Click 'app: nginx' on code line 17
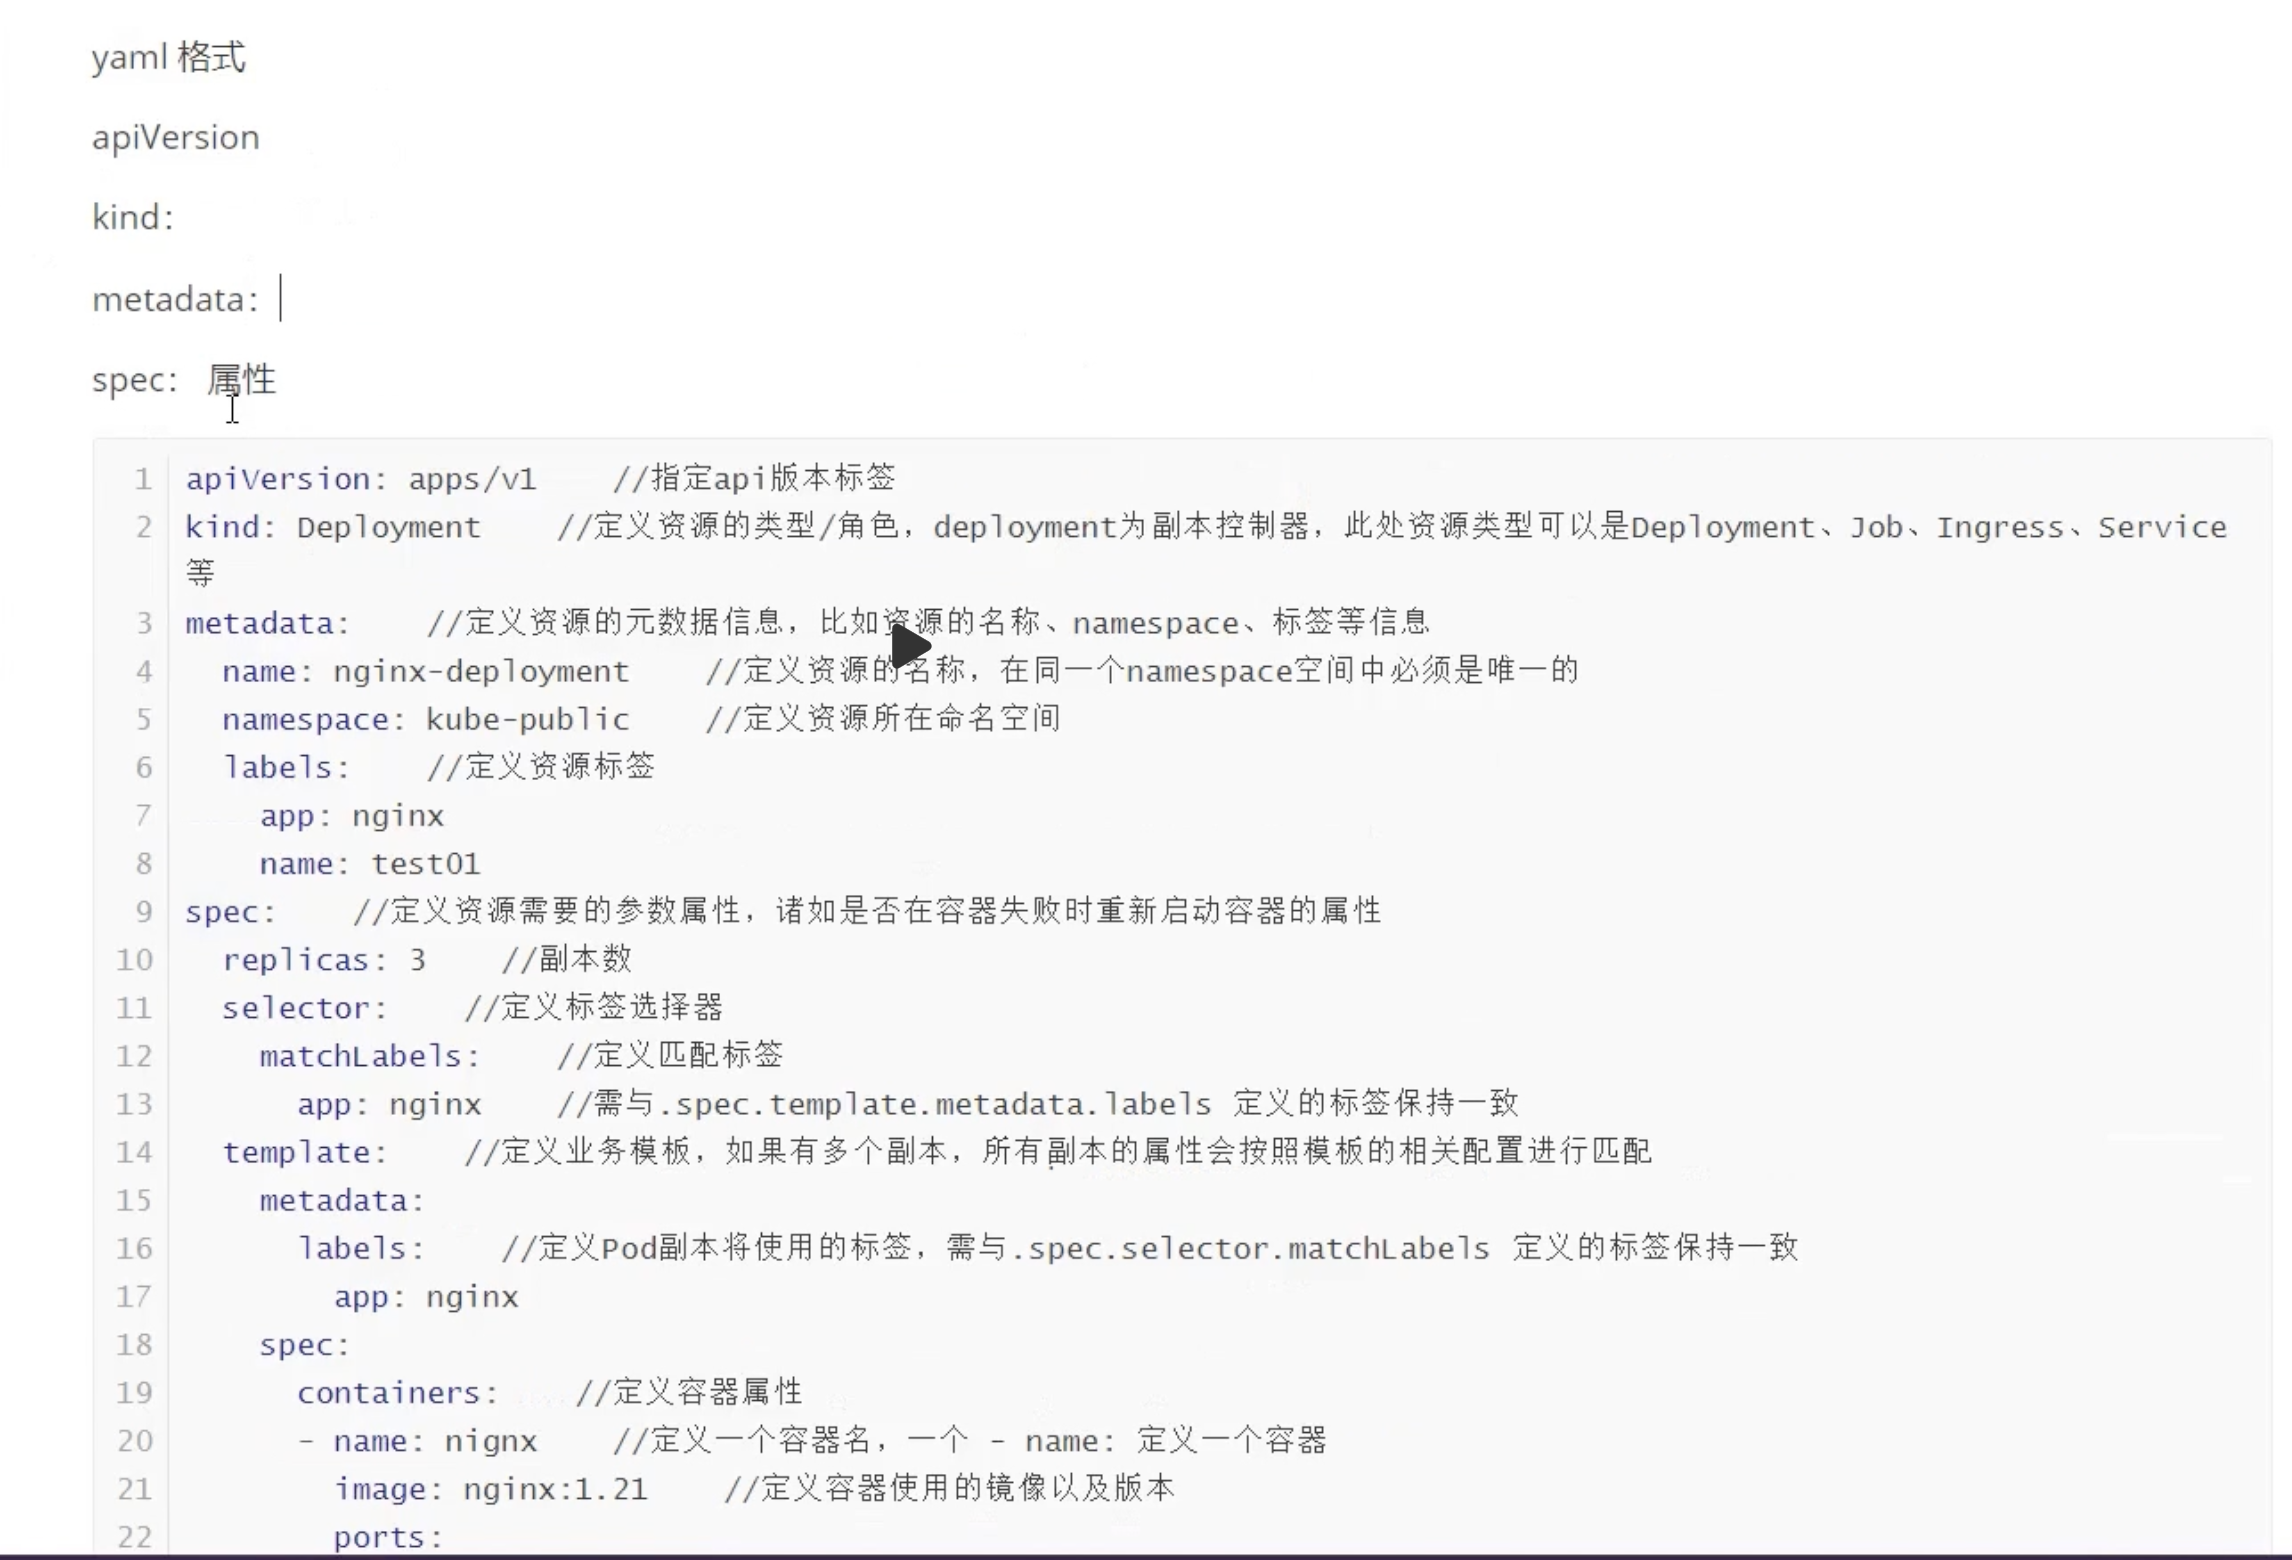 coord(426,1297)
